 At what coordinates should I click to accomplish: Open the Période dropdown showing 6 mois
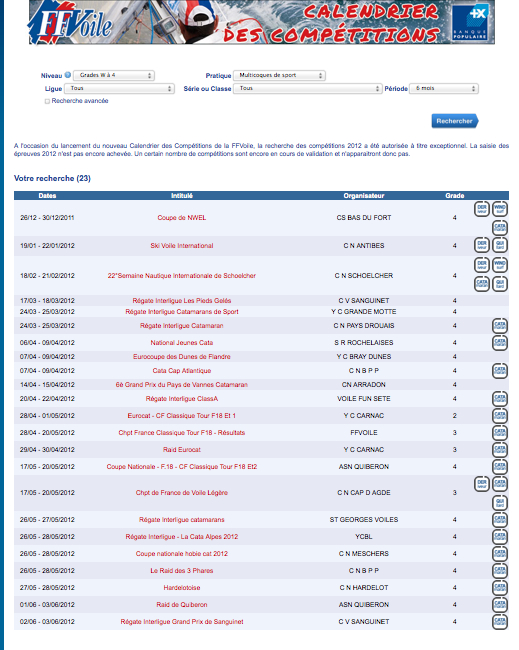click(444, 89)
